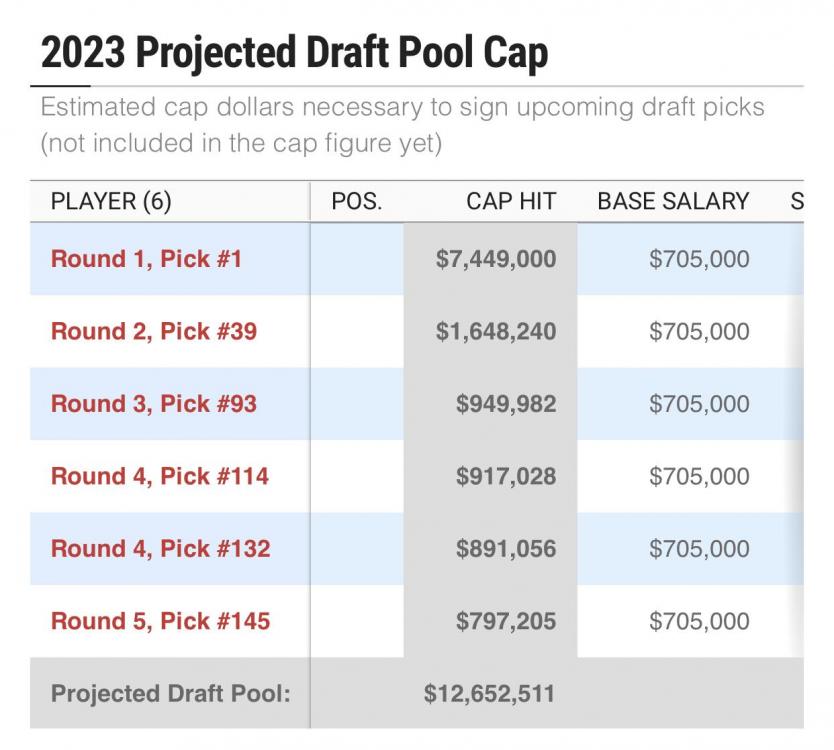Click the $917,028 cap hit cell

tap(506, 476)
